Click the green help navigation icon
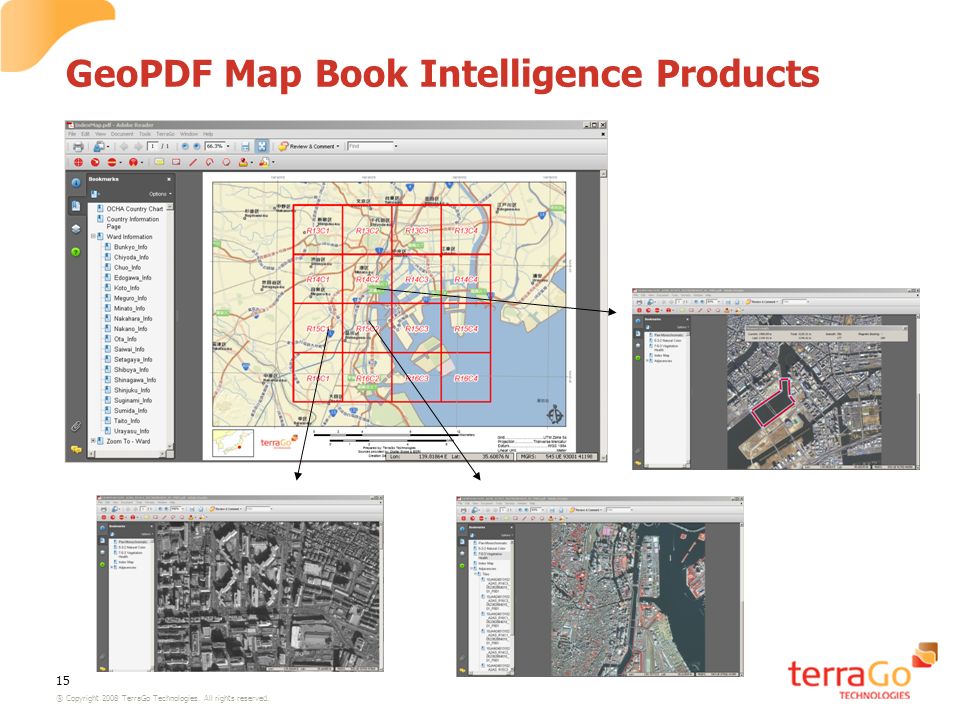This screenshot has height=720, width=960. click(x=76, y=252)
